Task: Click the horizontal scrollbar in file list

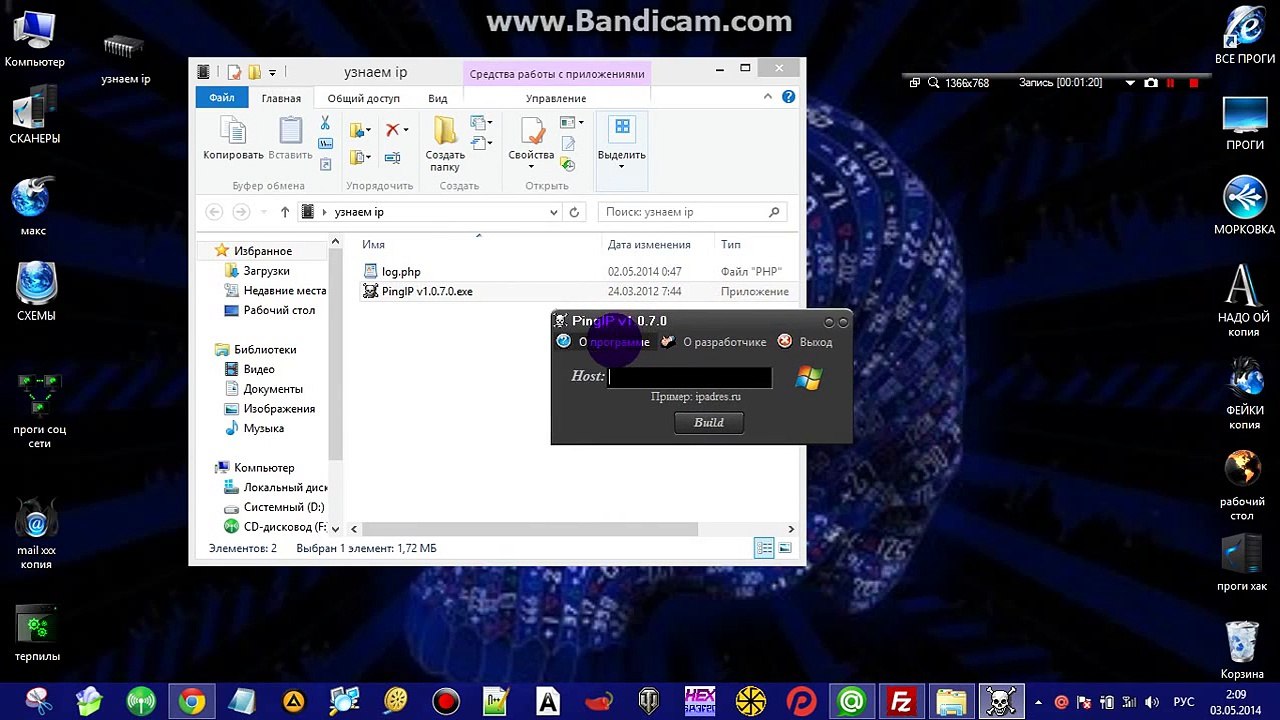Action: [x=530, y=529]
